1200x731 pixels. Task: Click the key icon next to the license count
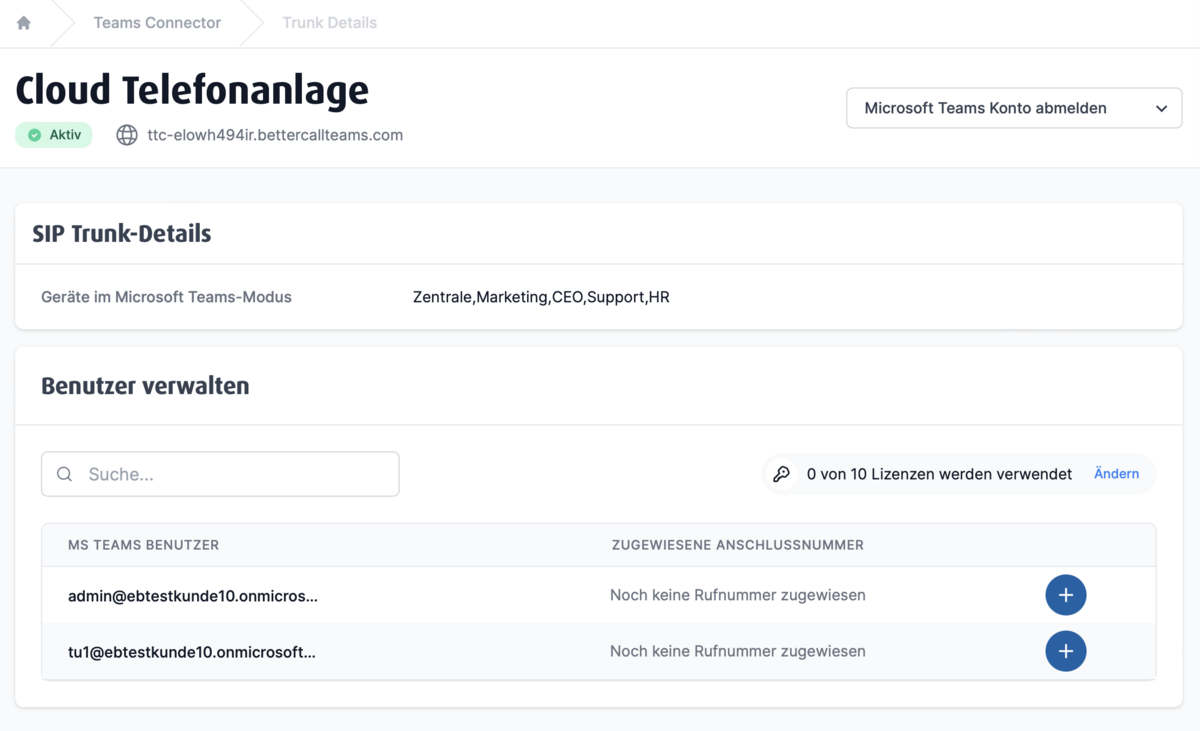coord(782,474)
